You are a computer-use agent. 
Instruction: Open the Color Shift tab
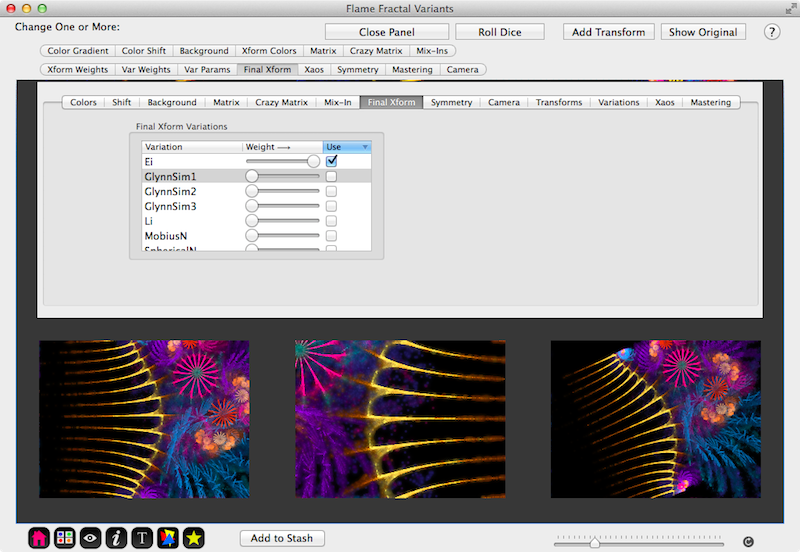click(x=144, y=51)
